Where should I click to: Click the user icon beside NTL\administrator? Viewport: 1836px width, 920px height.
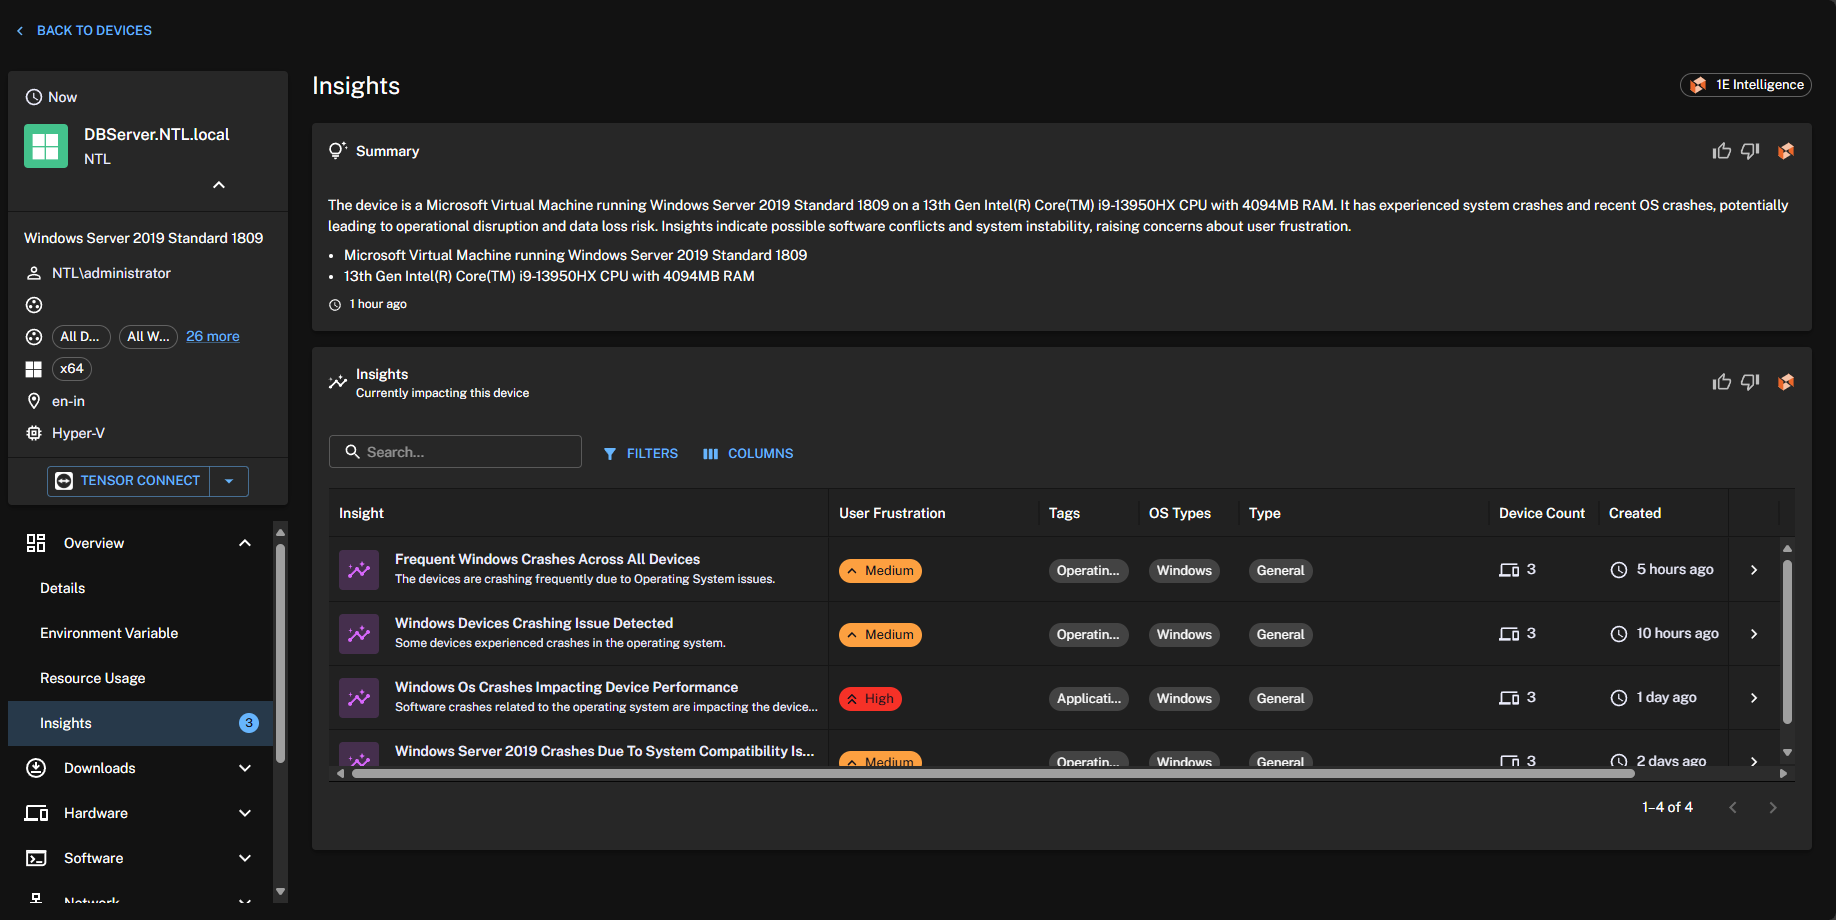tap(34, 273)
